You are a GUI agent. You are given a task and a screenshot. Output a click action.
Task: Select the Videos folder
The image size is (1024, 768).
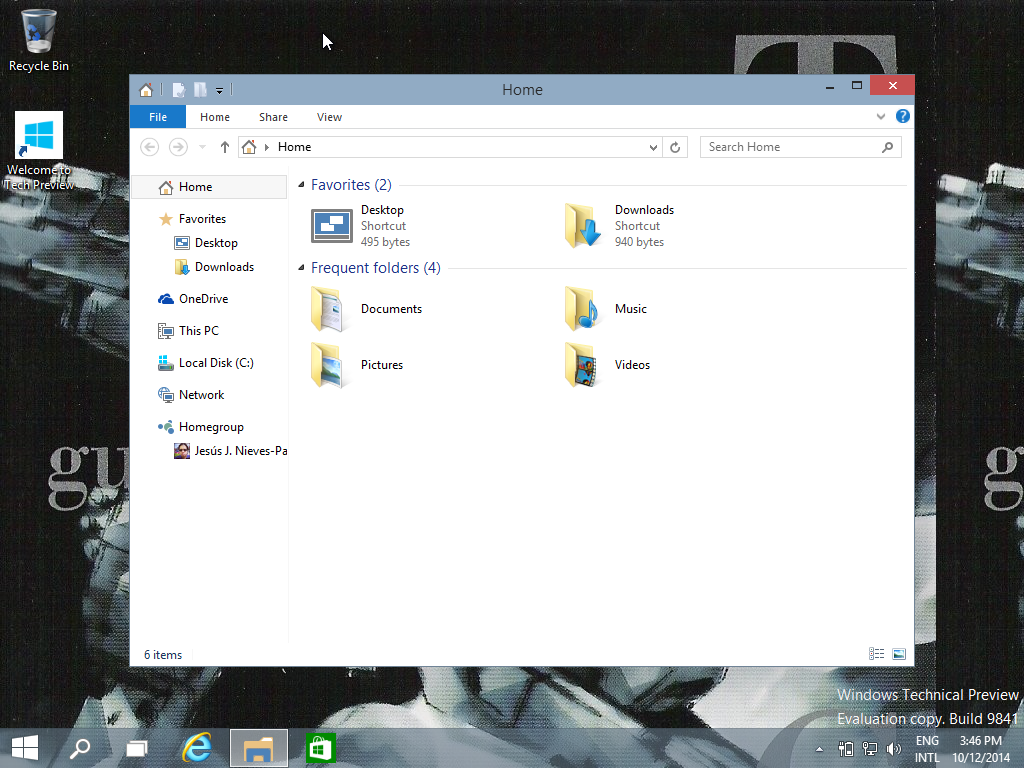tap(609, 365)
